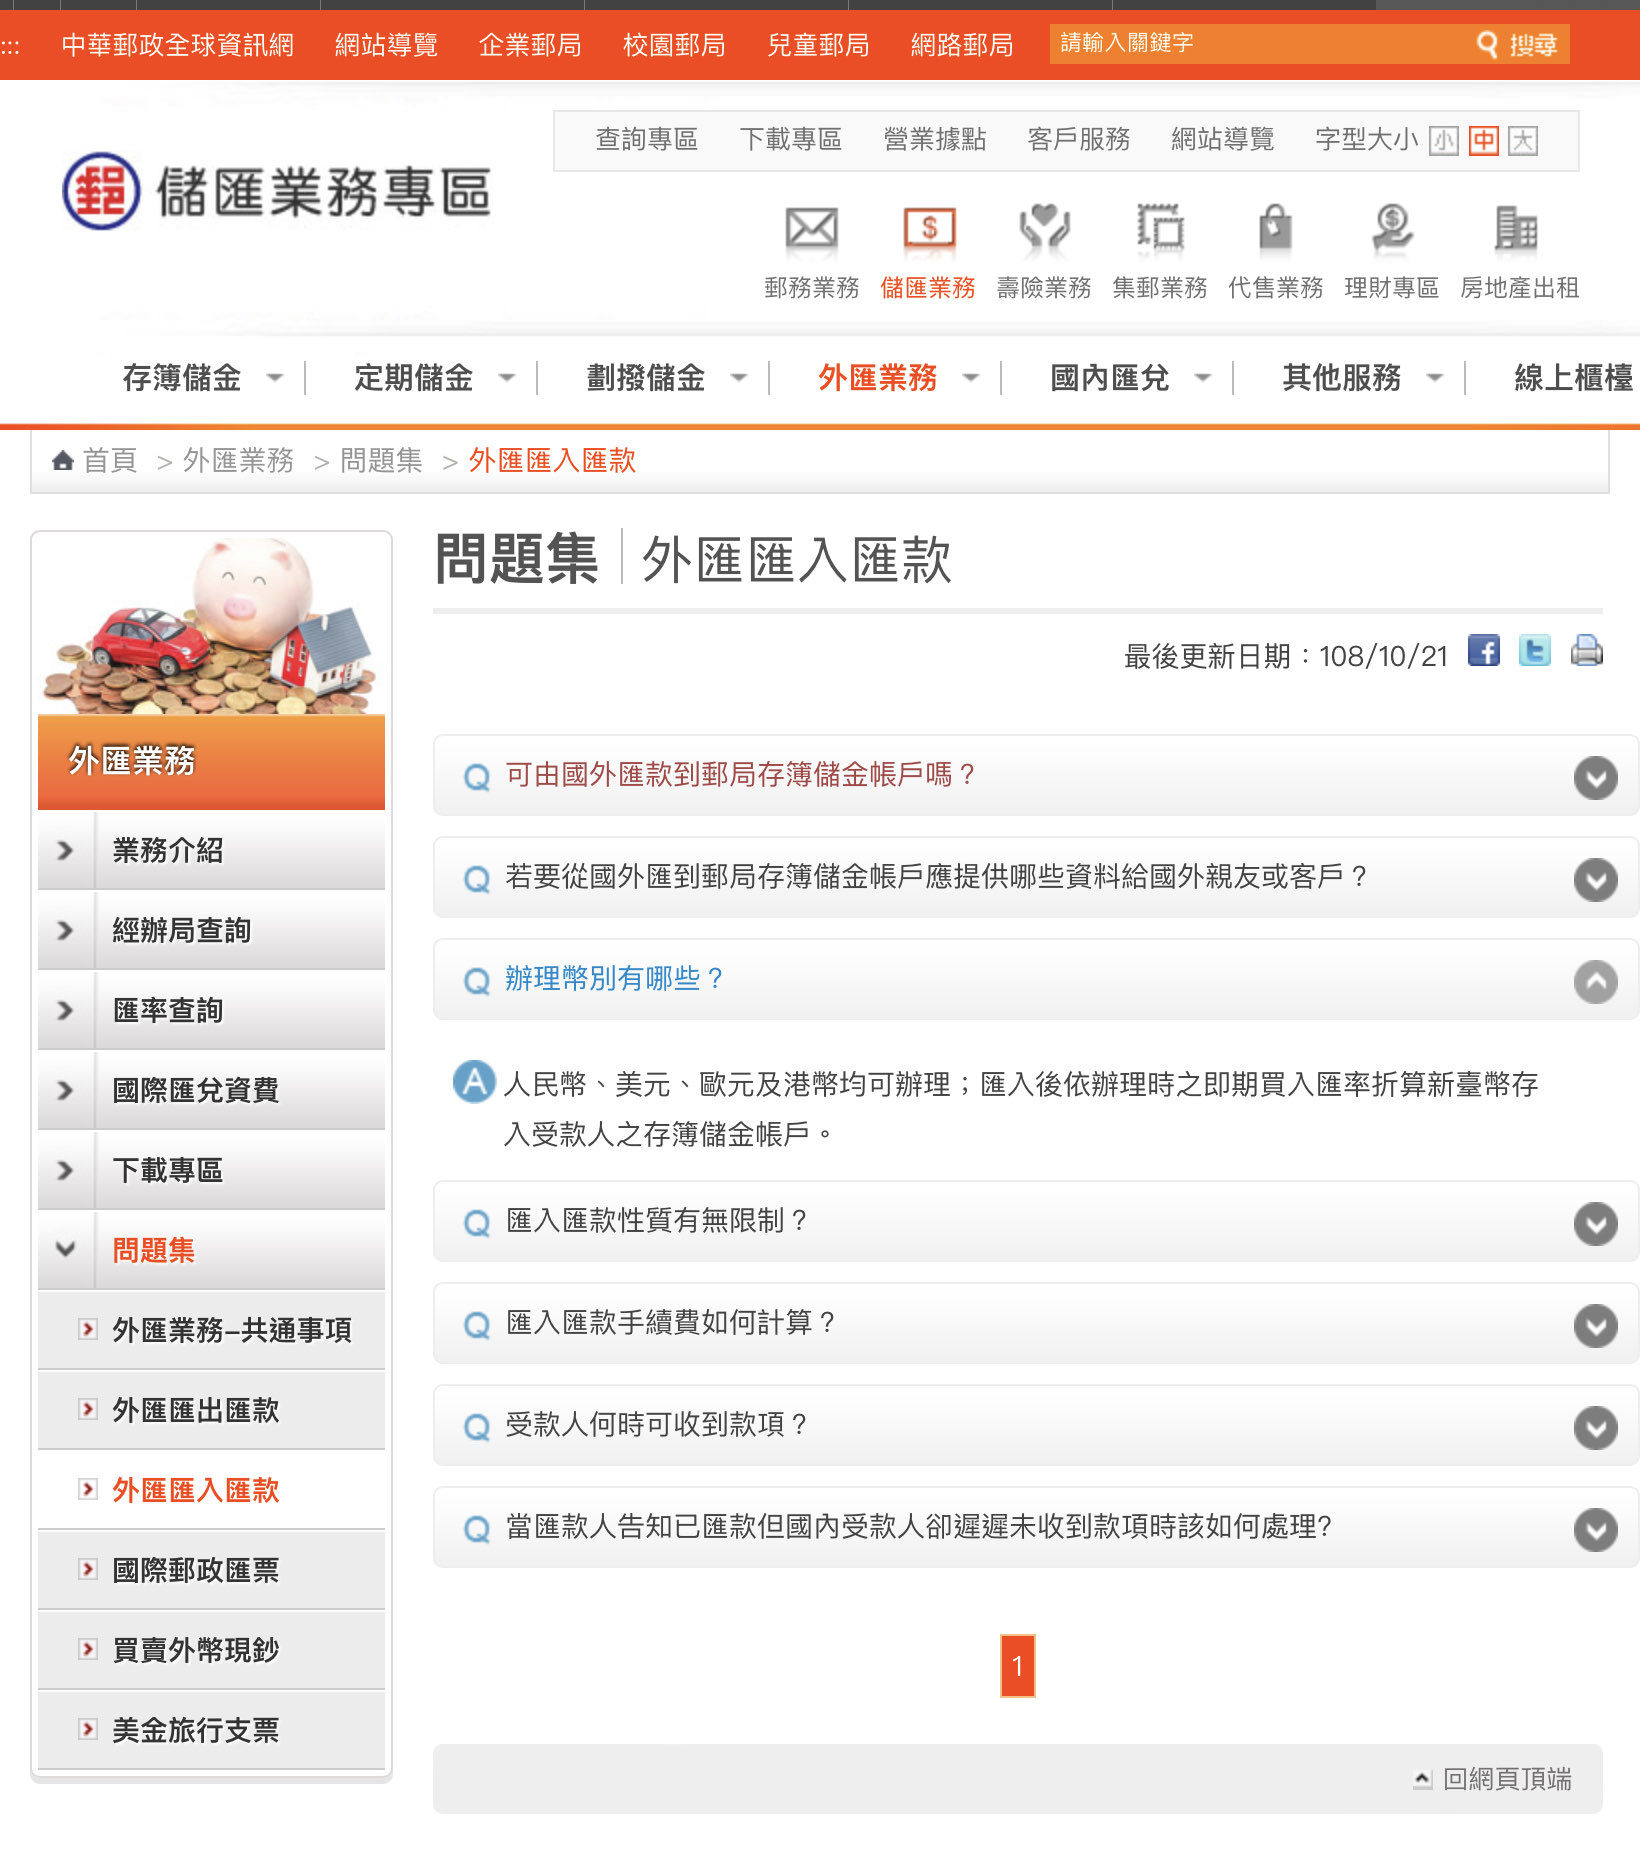The height and width of the screenshot is (1854, 1640).
Task: Click 回網頁頂端 back to top
Action: point(1493,1779)
